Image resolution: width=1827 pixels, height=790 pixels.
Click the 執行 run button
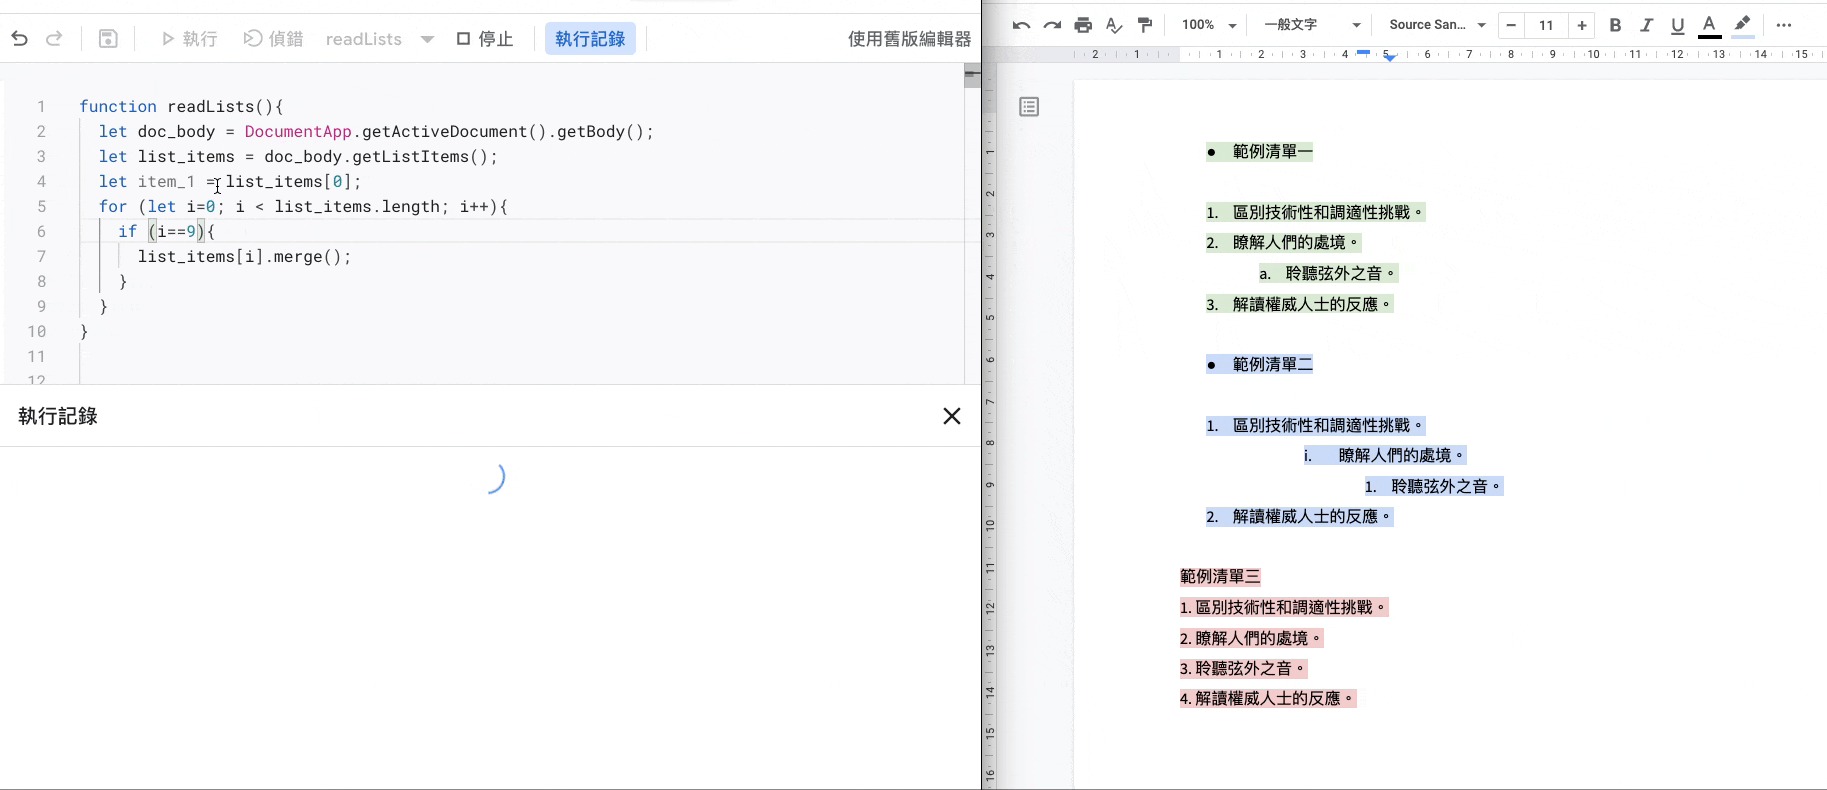coord(189,39)
